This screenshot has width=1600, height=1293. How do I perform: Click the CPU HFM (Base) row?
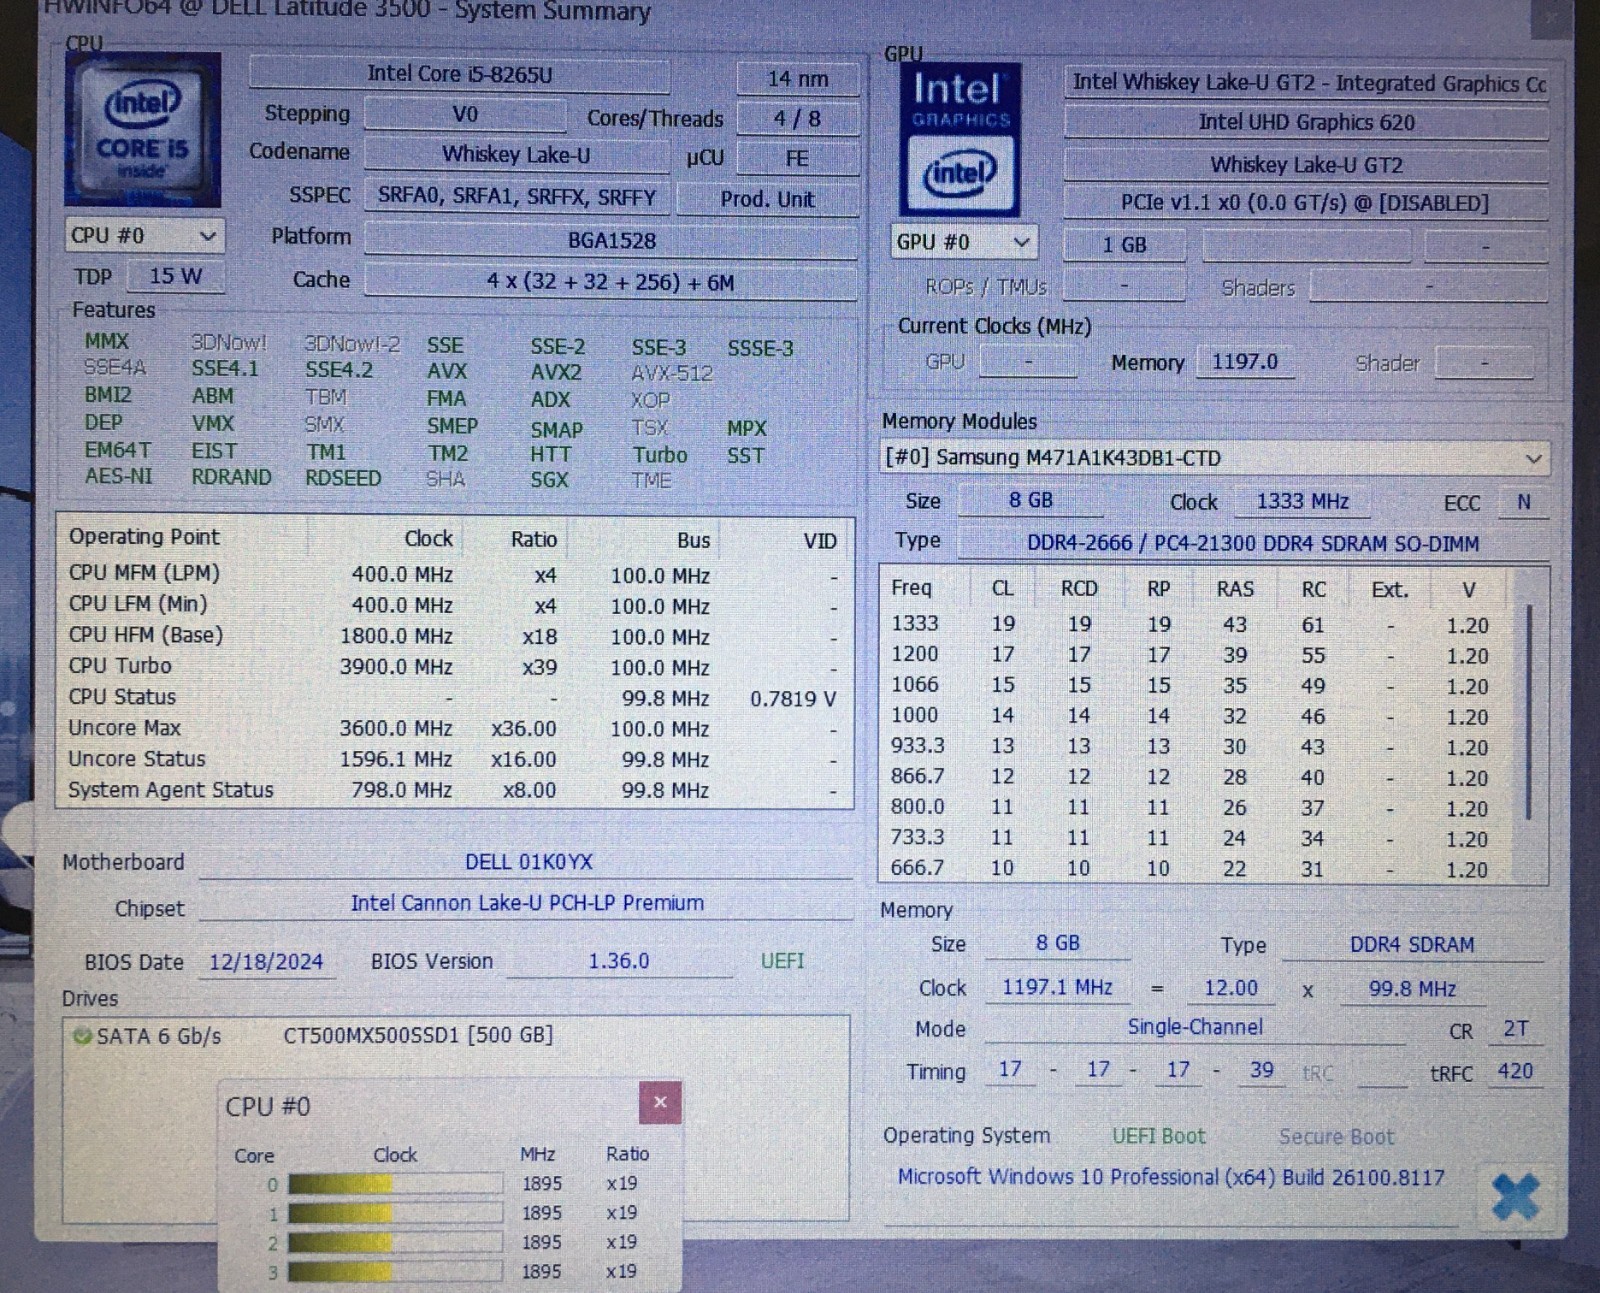(455, 636)
